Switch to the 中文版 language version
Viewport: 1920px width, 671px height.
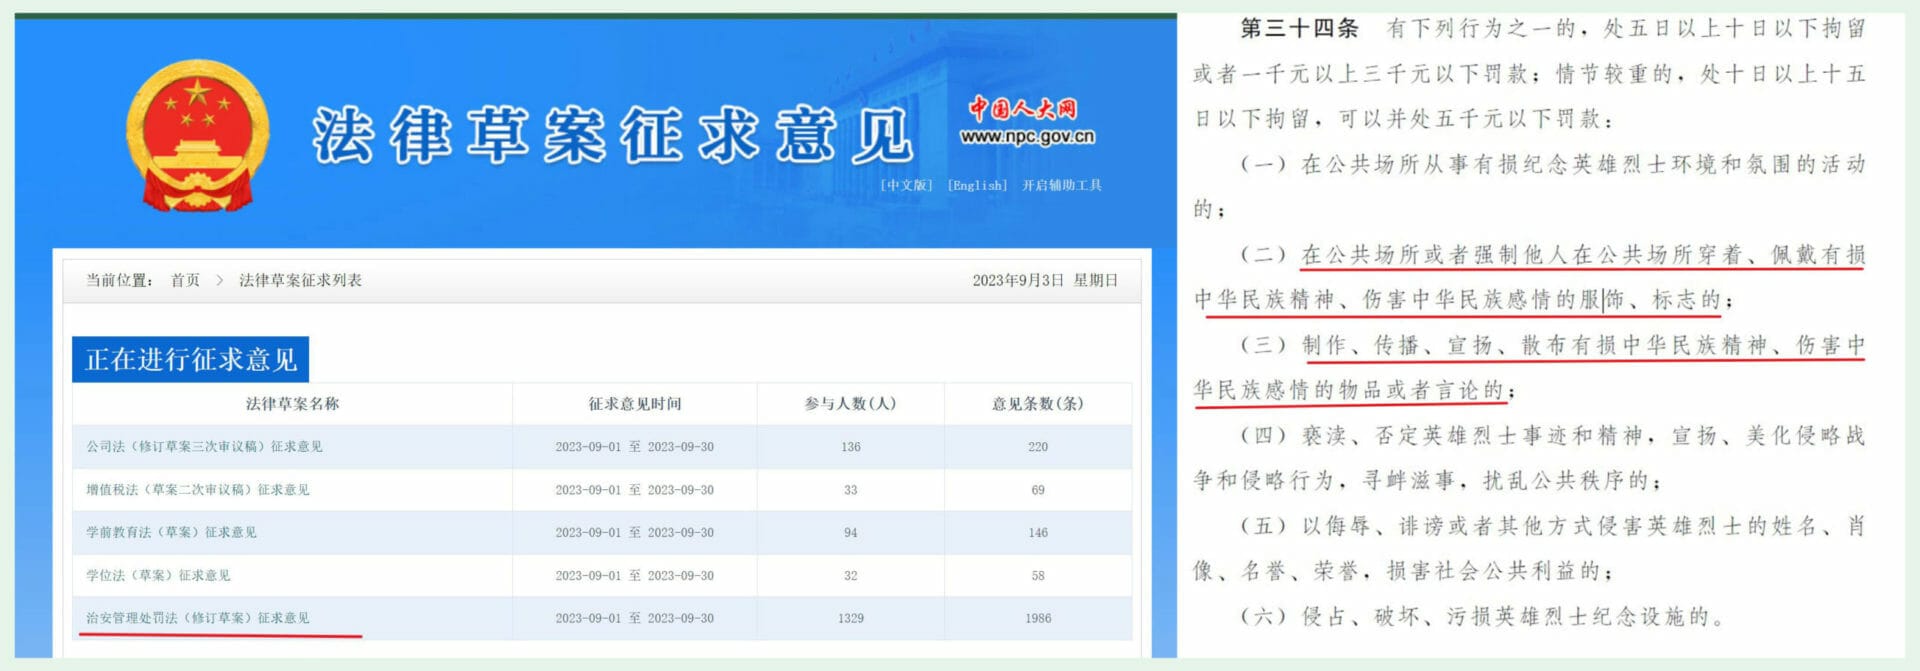[906, 185]
